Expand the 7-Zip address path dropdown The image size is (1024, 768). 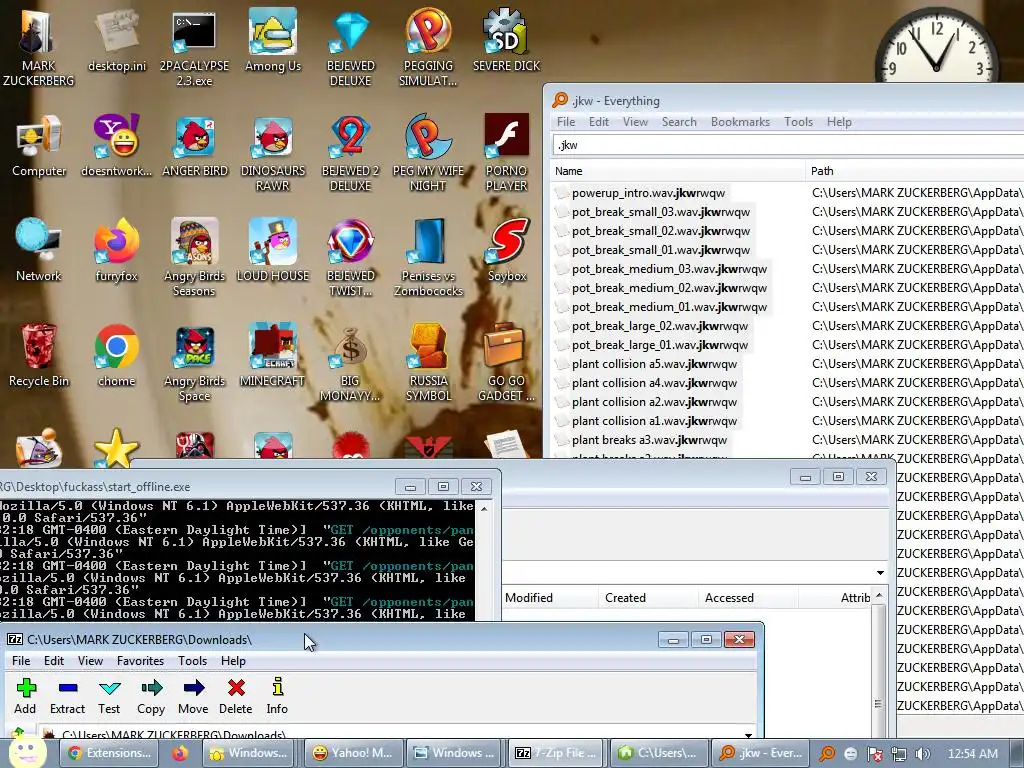point(749,734)
